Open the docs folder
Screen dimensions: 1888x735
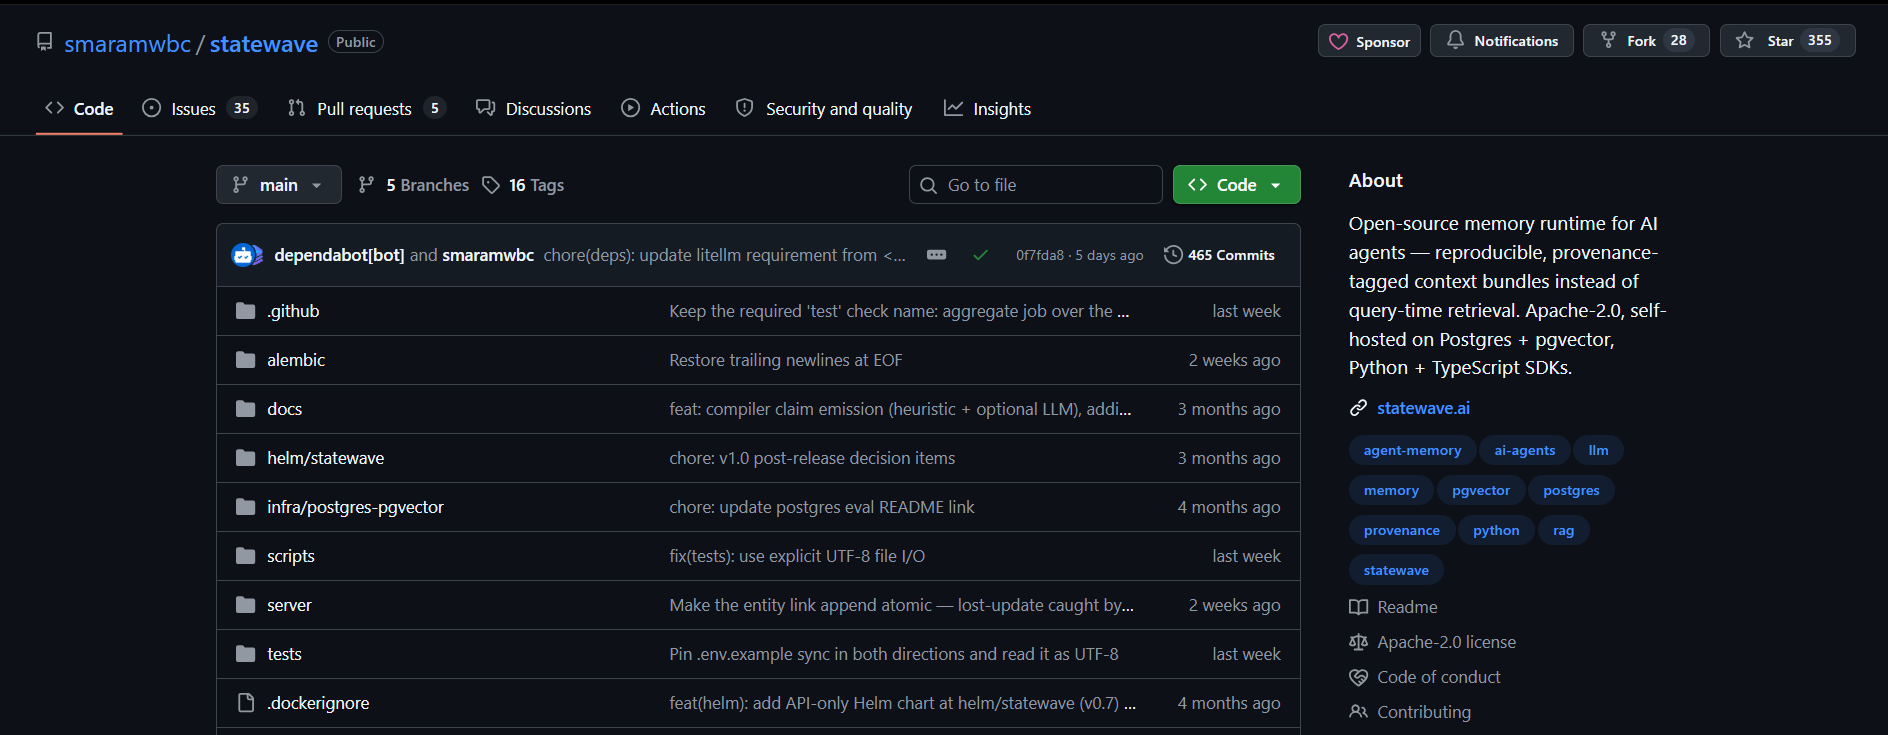pyautogui.click(x=284, y=409)
